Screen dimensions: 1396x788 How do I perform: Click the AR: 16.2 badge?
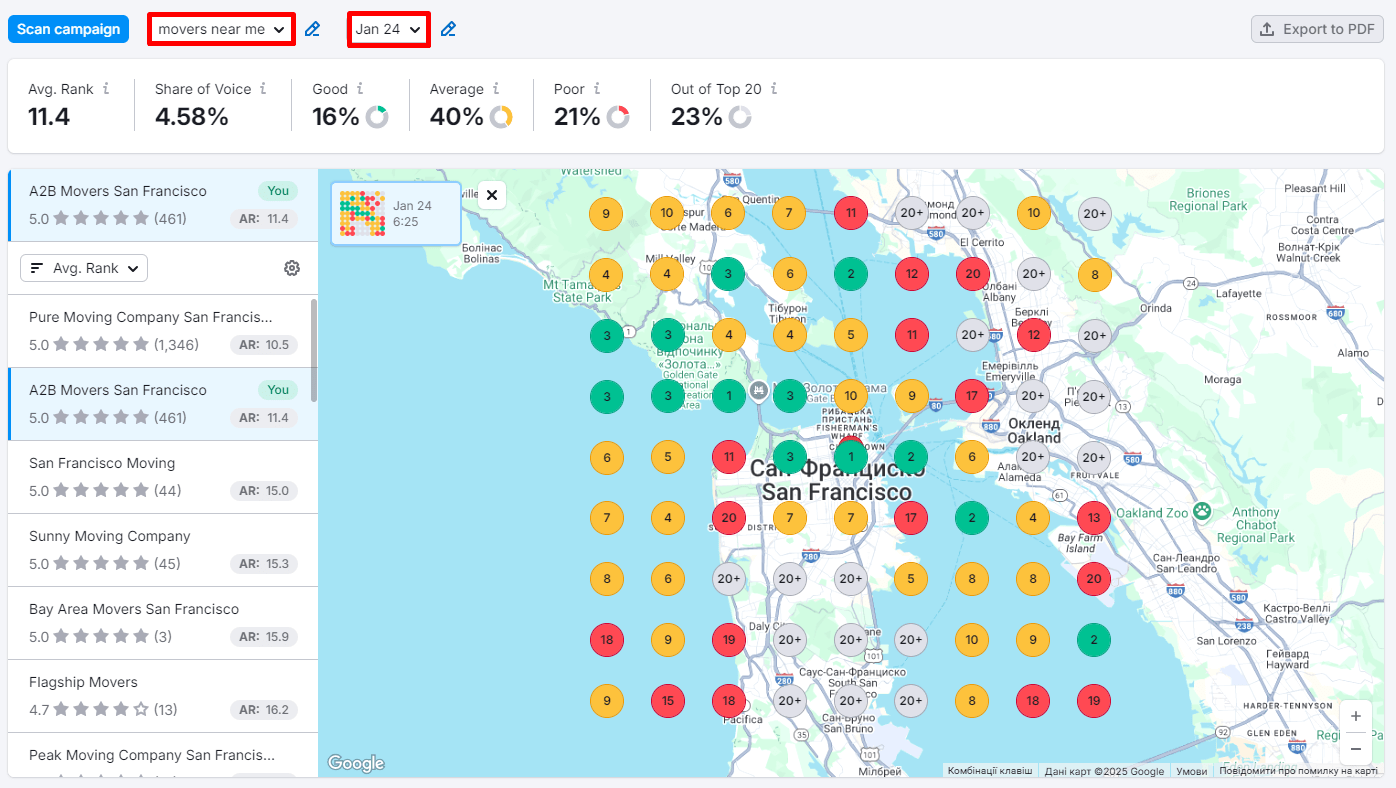[x=264, y=710]
